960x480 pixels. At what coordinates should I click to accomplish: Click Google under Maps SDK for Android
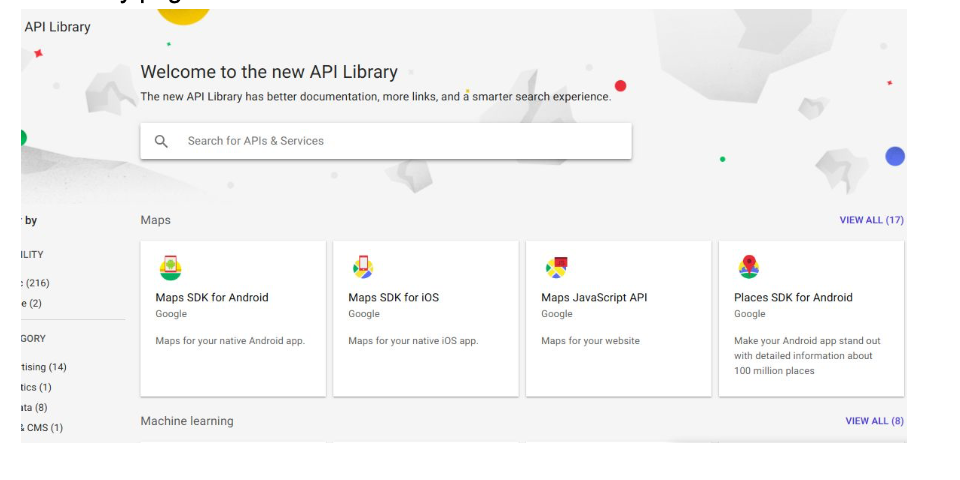tap(171, 314)
